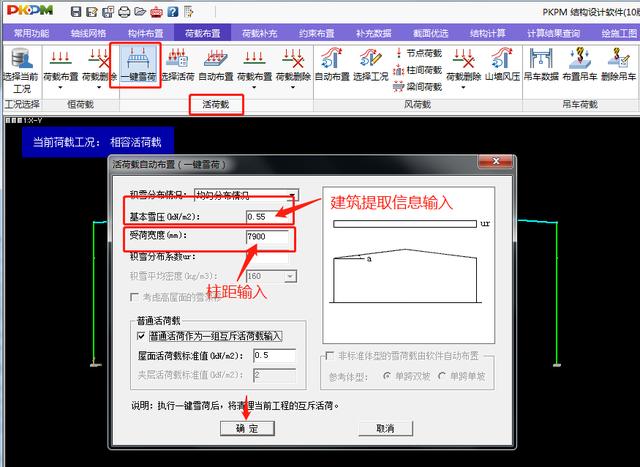Select the 节点荷载 tool

pos(418,53)
